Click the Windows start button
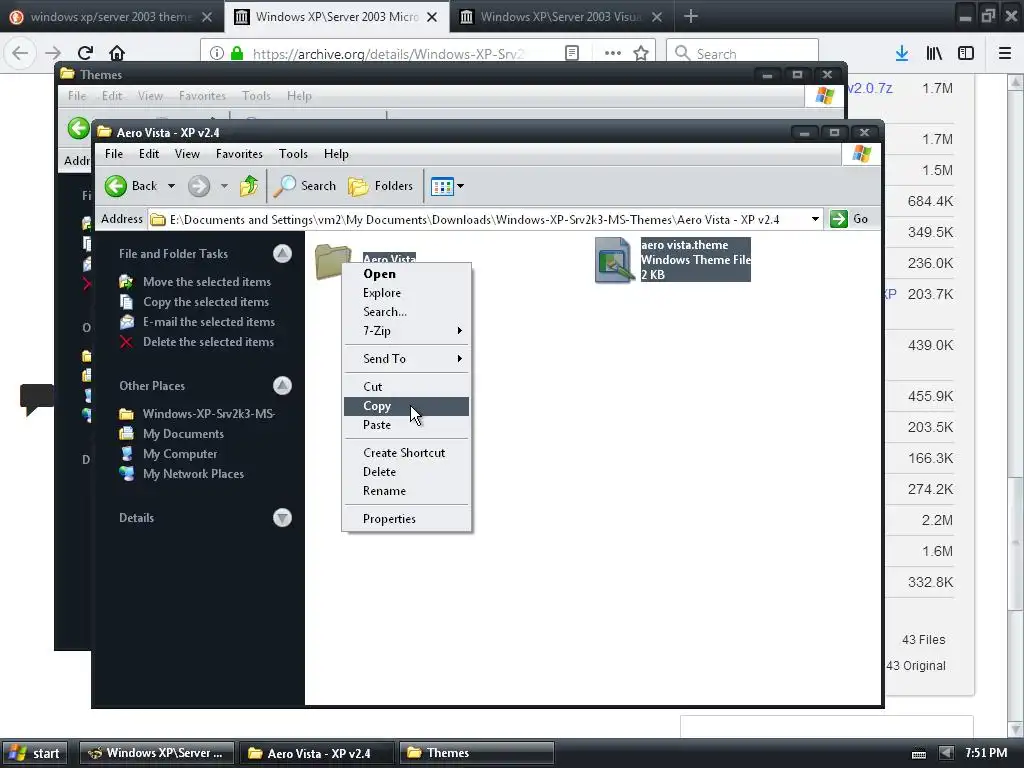 [x=35, y=753]
